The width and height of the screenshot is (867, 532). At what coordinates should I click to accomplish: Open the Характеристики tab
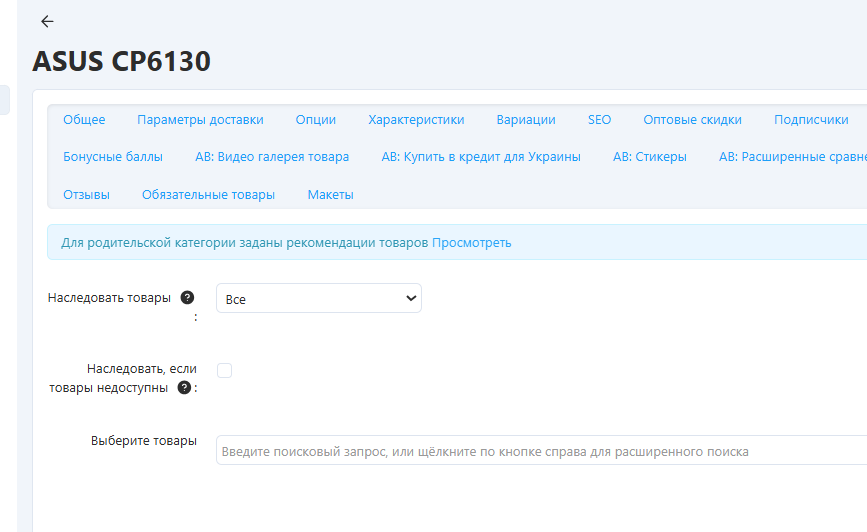coord(416,120)
